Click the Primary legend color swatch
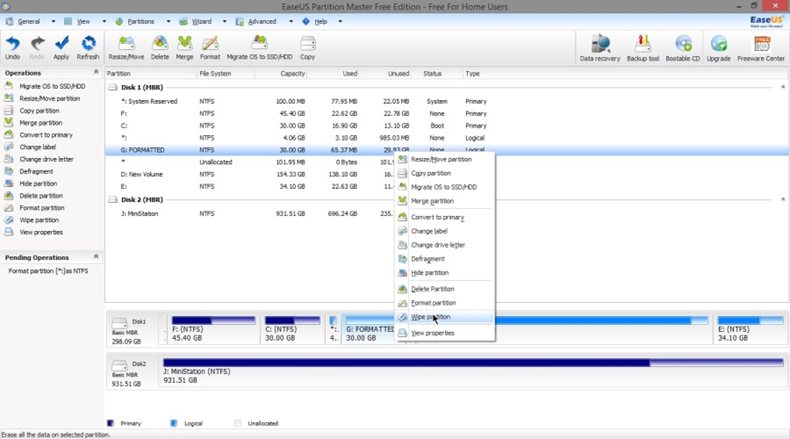Screen dimensions: 790x439 click(111, 423)
